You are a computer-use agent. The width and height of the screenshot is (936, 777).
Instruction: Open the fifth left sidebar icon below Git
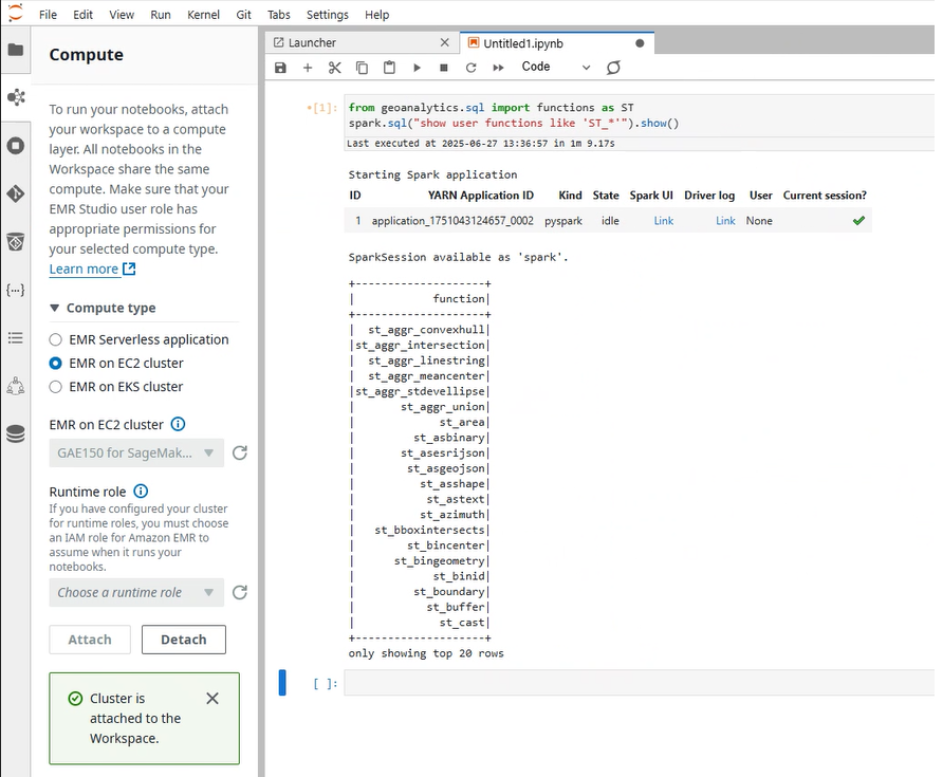pyautogui.click(x=16, y=242)
